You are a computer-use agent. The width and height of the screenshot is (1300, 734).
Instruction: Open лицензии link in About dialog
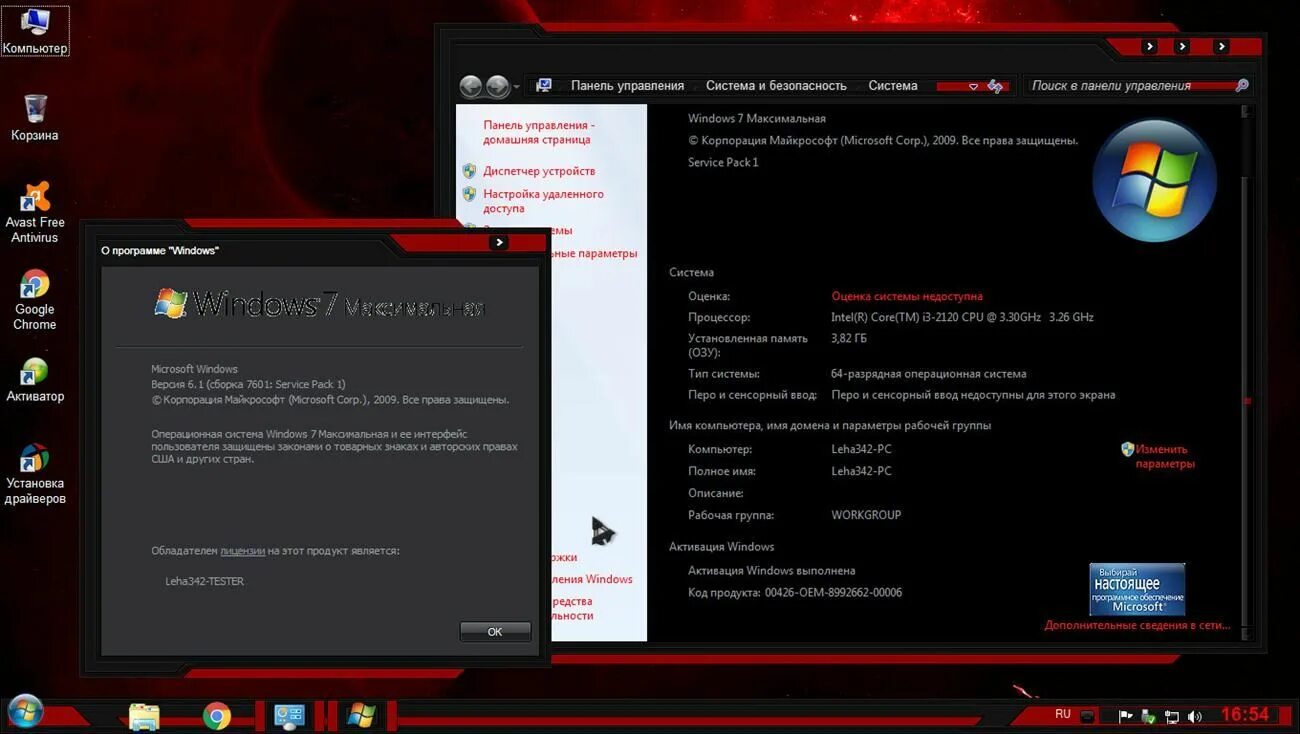coord(243,551)
